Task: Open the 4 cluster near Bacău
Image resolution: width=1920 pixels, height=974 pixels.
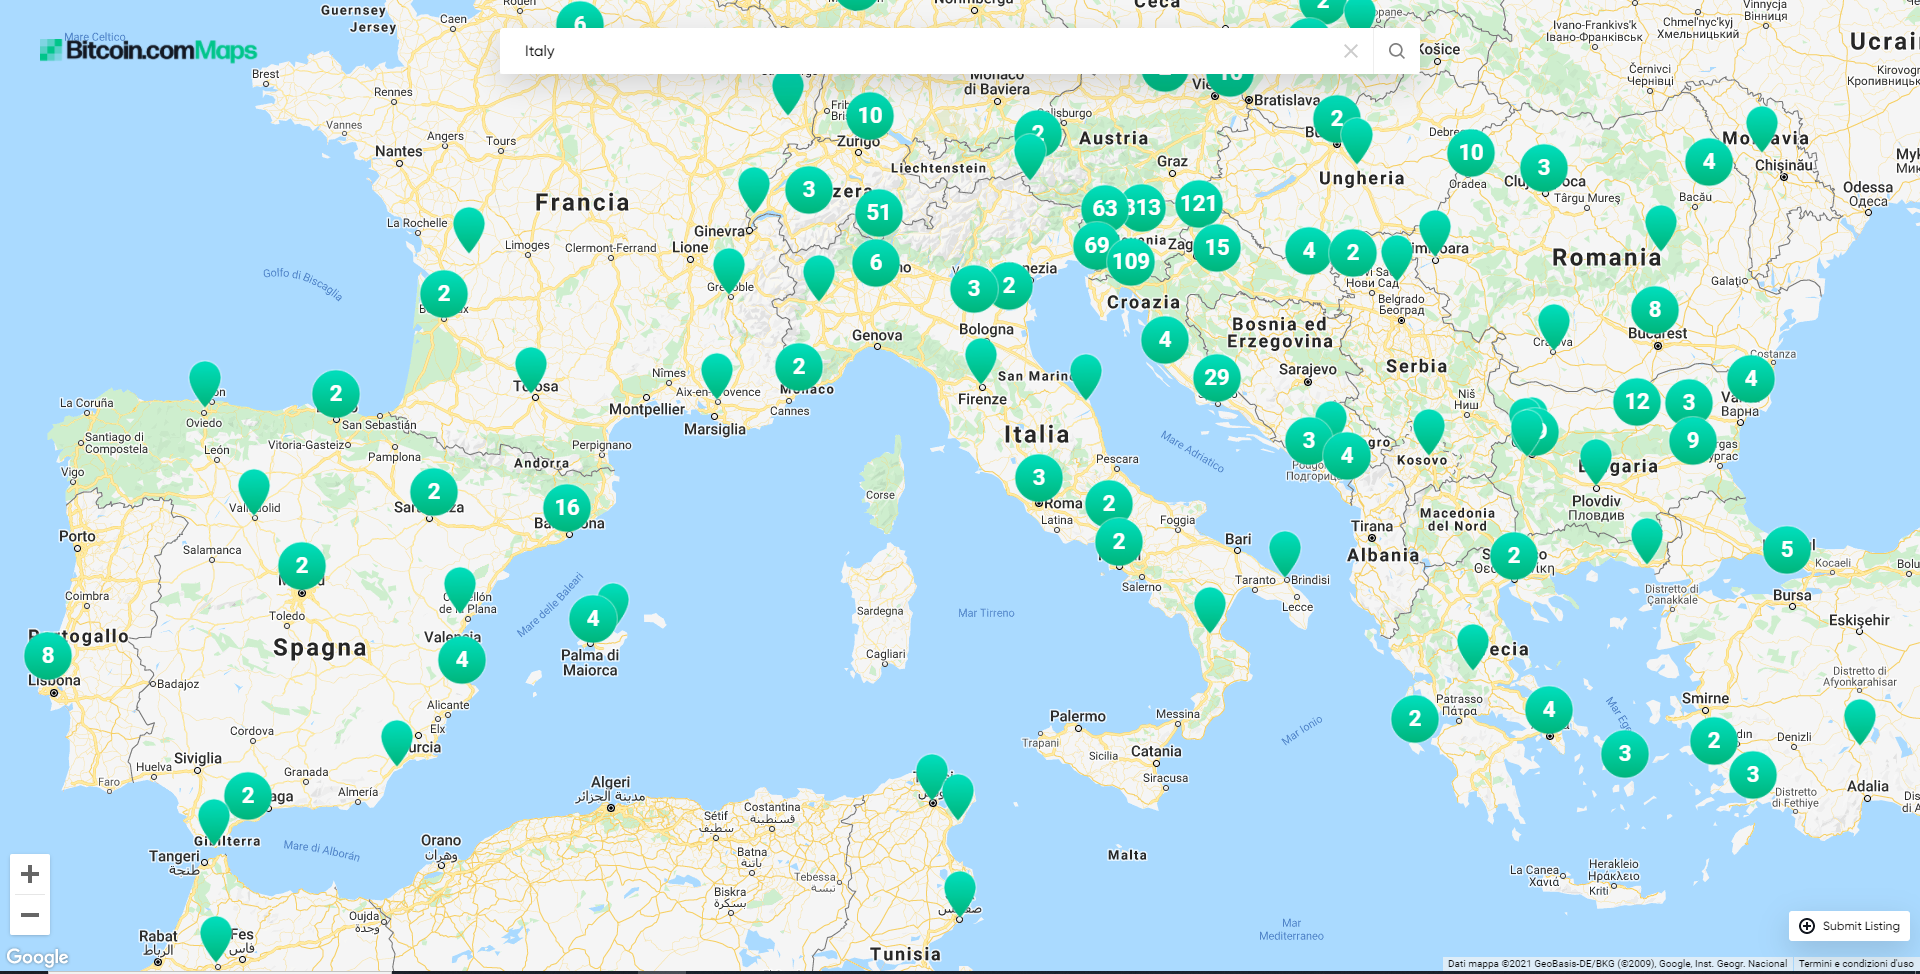Action: 1709,161
